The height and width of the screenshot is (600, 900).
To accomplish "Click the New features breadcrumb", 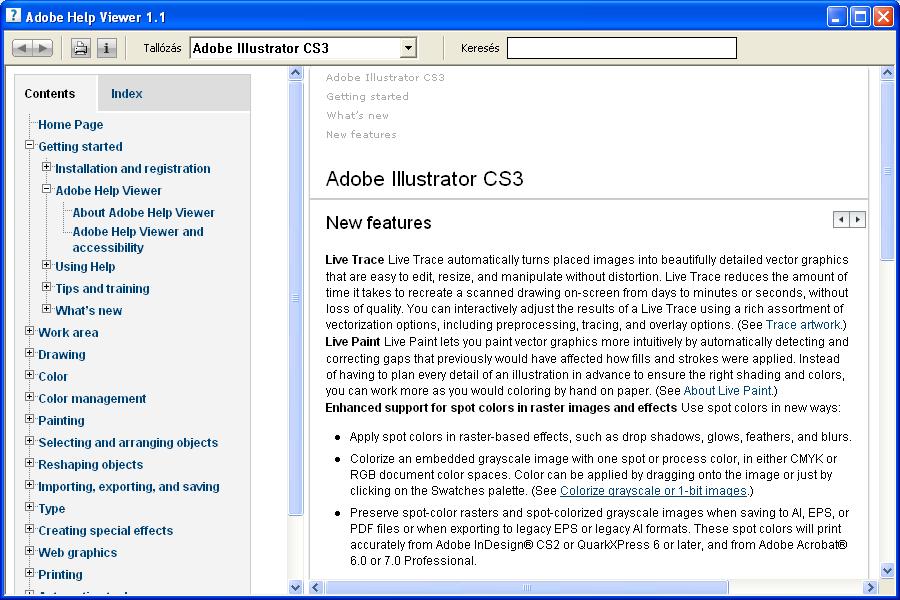I will pos(361,134).
